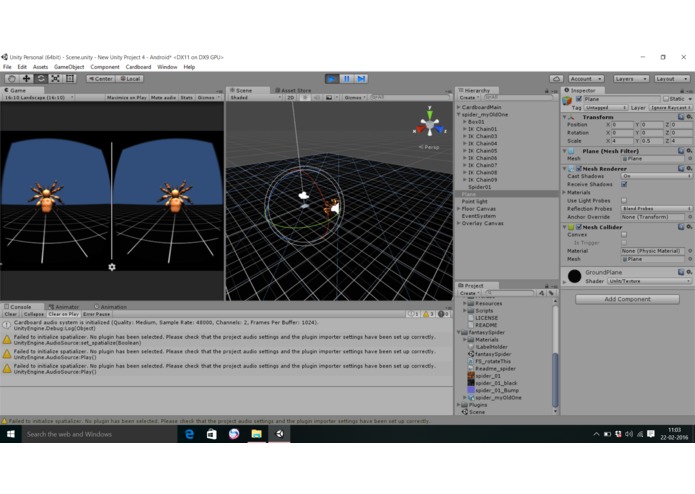Screen dimensions: 695x494
Task: Open the Reflection Probes dropdown
Action: tap(656, 209)
